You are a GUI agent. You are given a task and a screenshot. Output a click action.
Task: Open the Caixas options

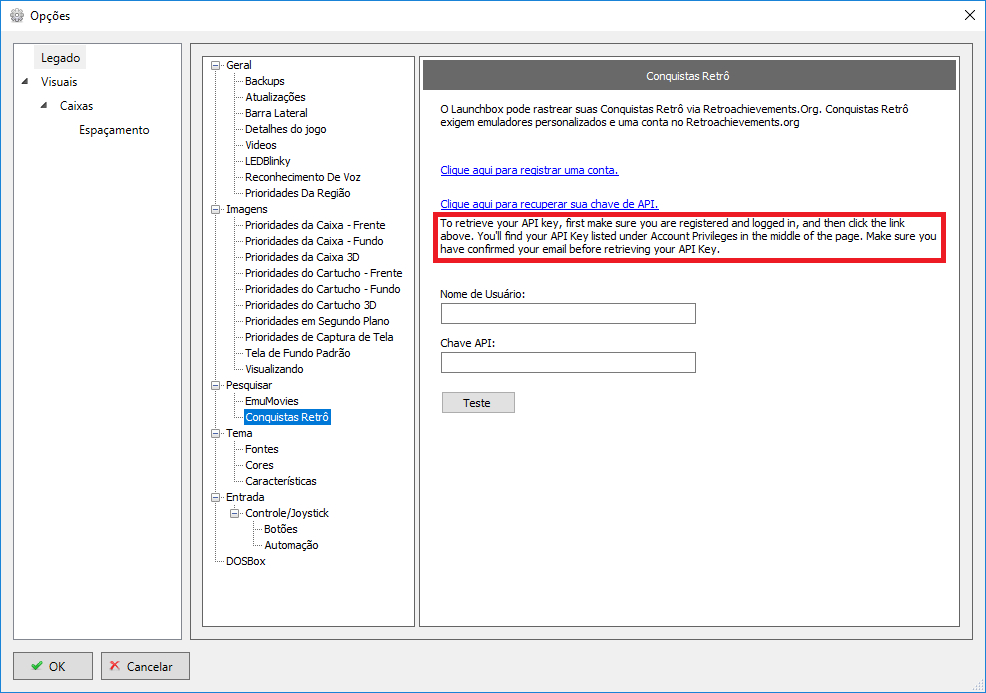(76, 106)
